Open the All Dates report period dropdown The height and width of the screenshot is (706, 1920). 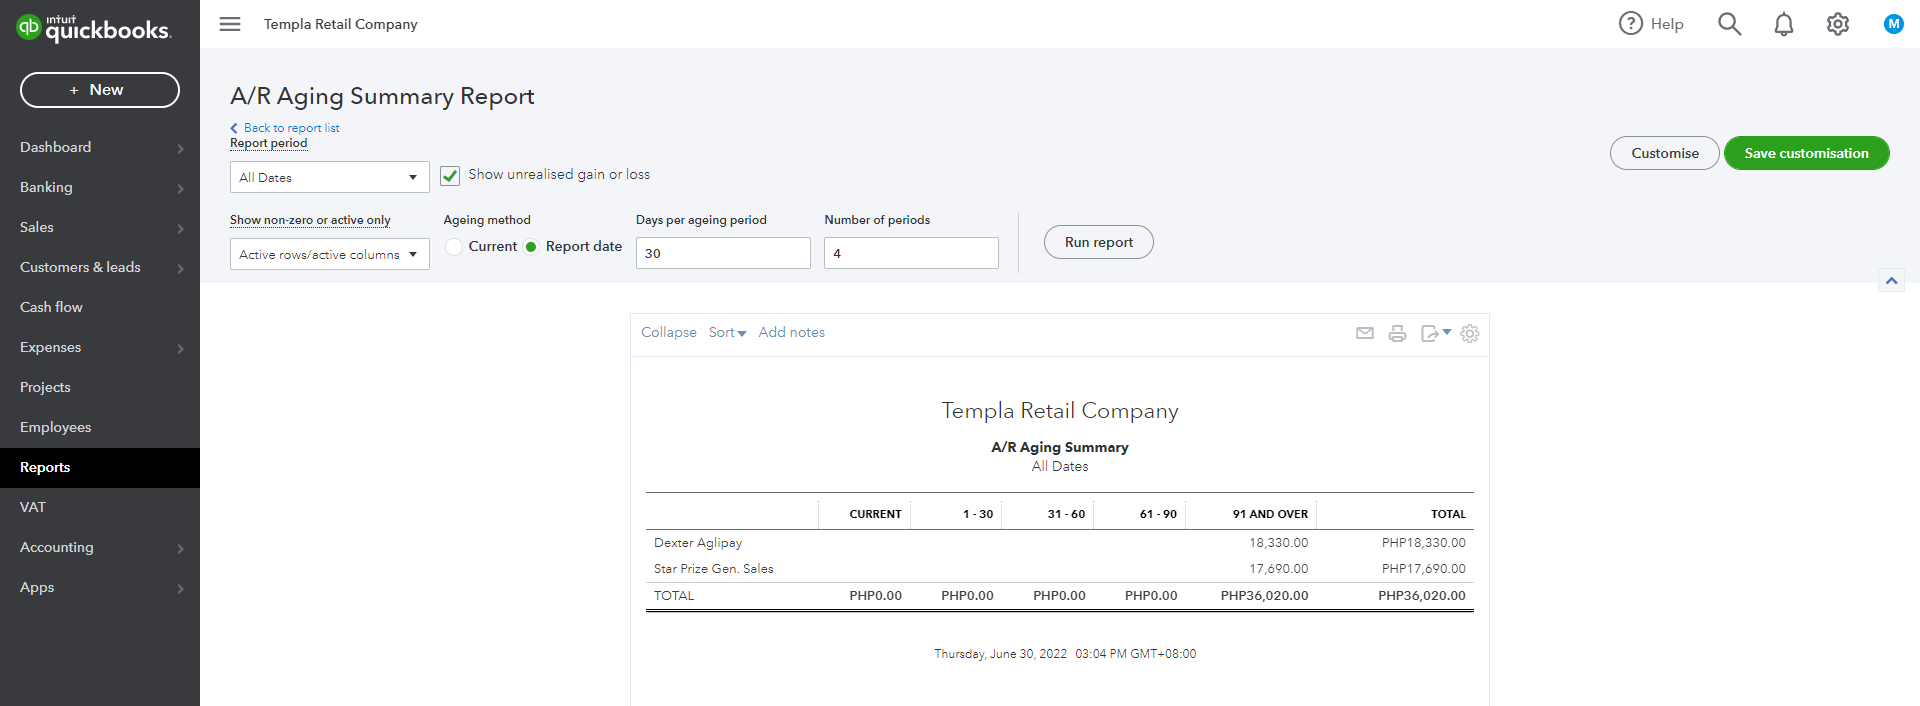coord(329,177)
